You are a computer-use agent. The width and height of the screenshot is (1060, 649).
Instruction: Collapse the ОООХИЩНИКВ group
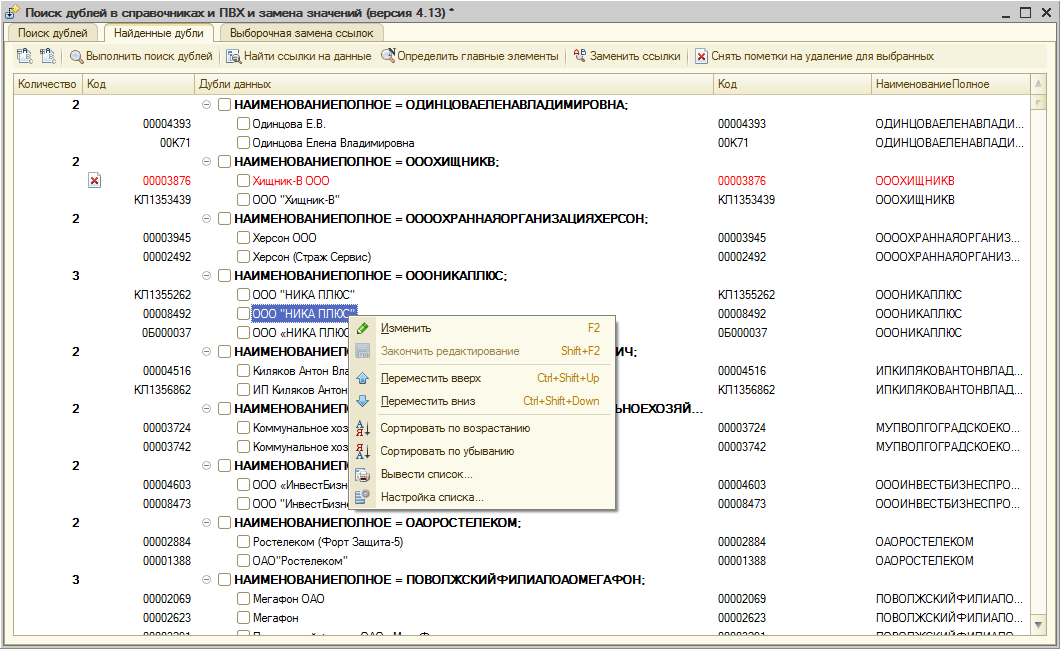(206, 162)
